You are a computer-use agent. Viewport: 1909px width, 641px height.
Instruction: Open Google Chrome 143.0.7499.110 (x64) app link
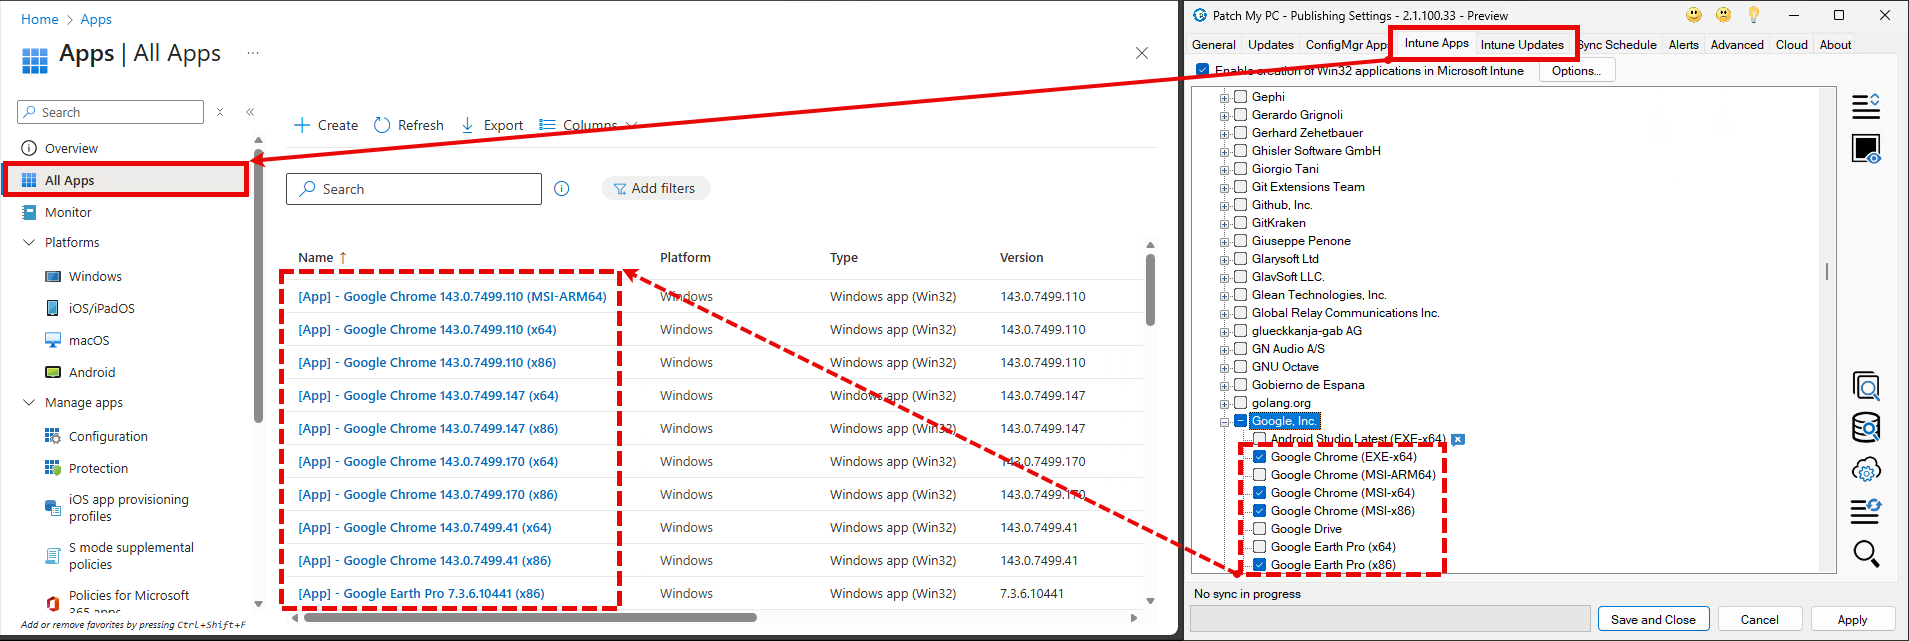tap(427, 329)
